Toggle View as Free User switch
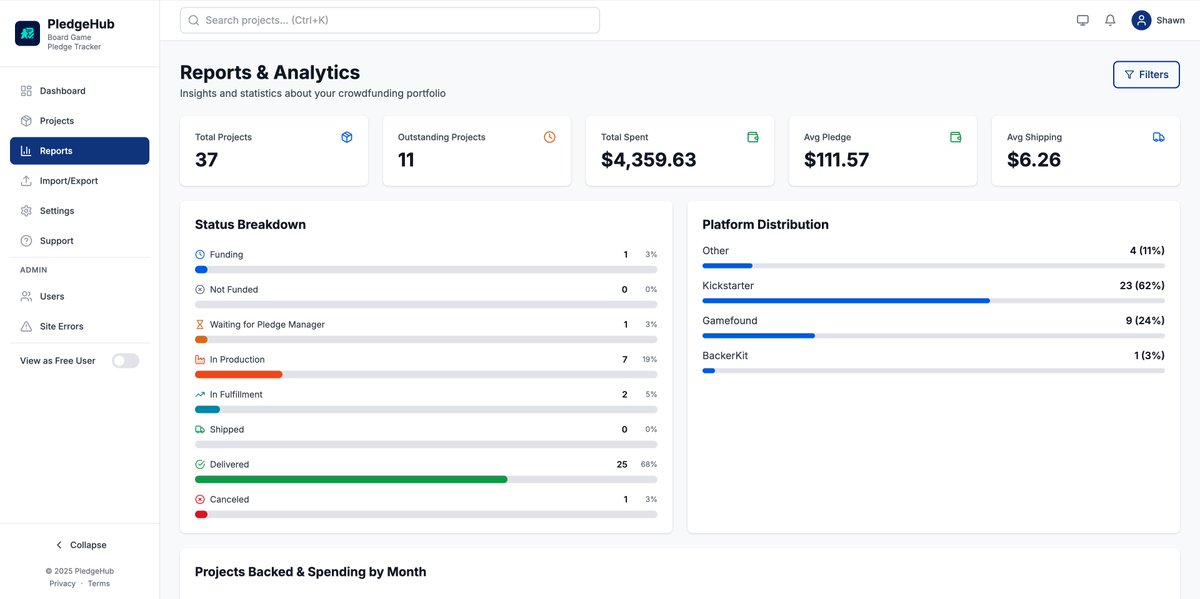Viewport: 1200px width, 599px height. click(125, 361)
